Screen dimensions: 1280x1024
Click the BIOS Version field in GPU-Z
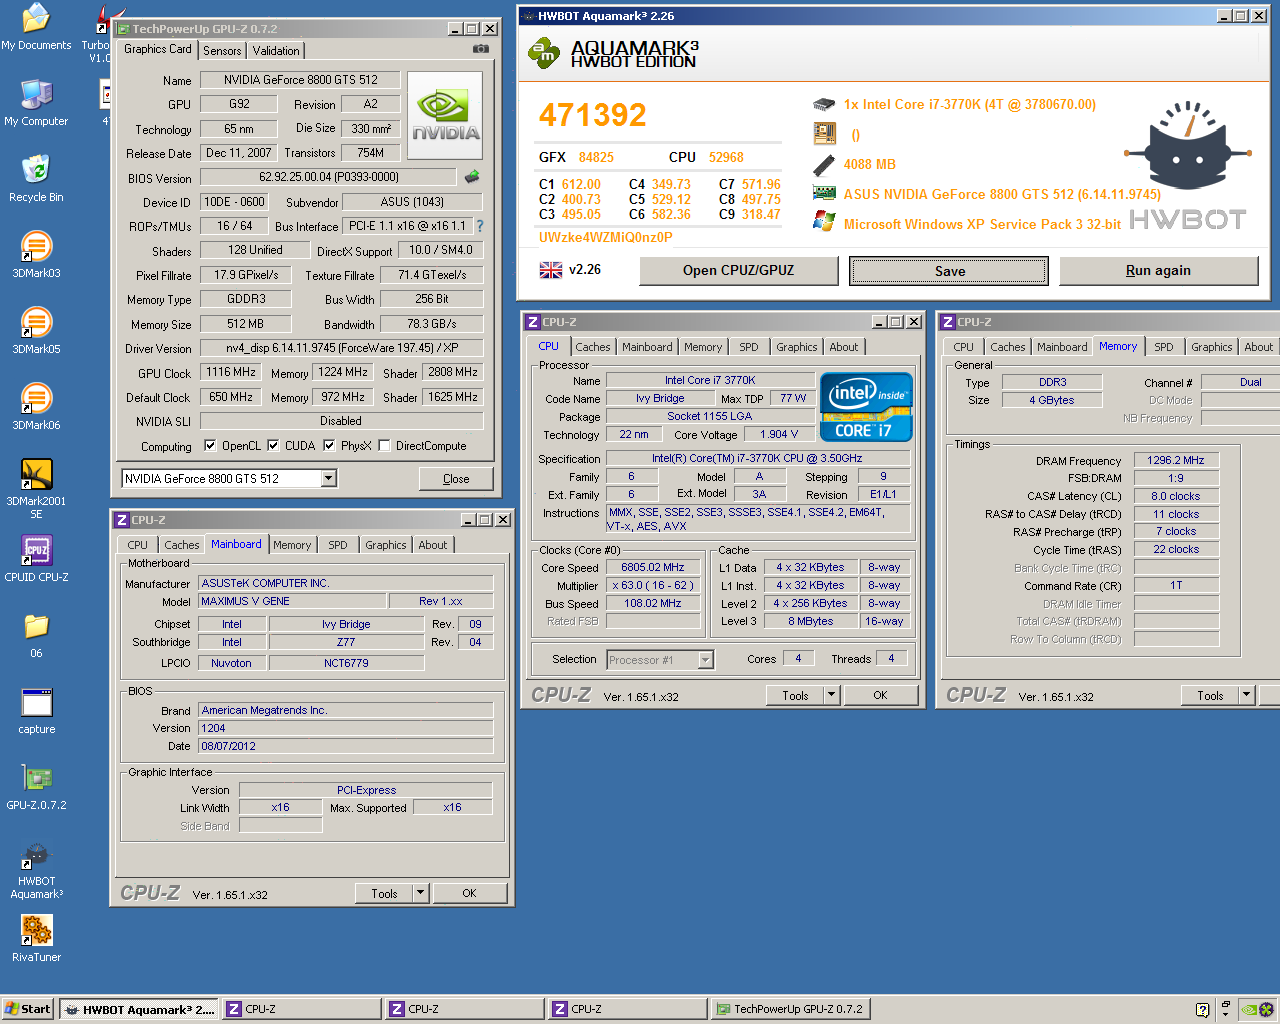[329, 177]
